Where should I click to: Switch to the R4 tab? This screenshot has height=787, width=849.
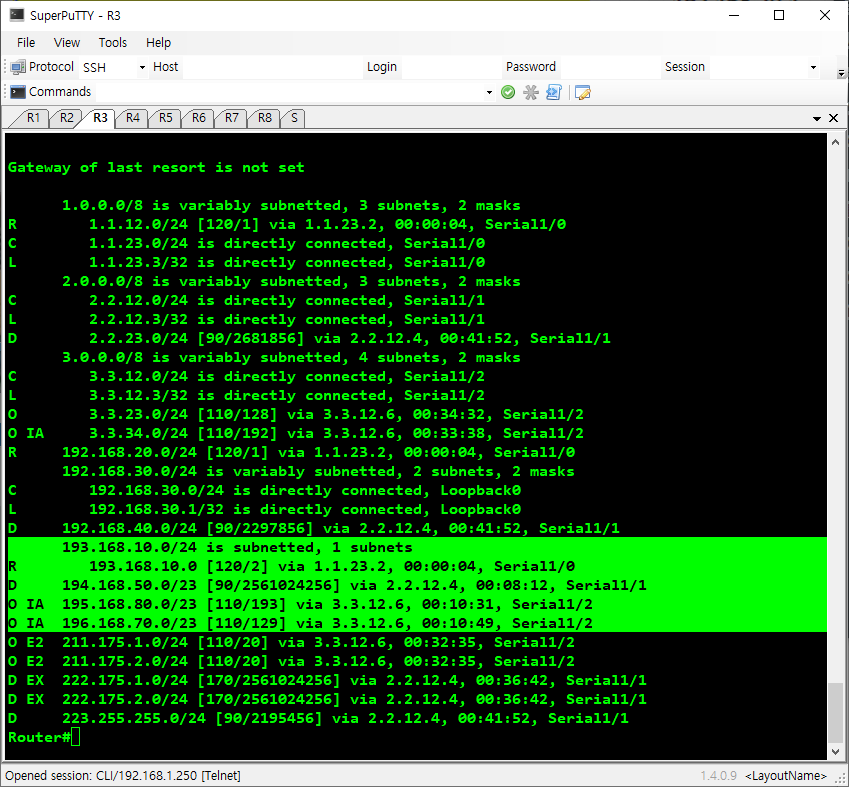(x=133, y=118)
